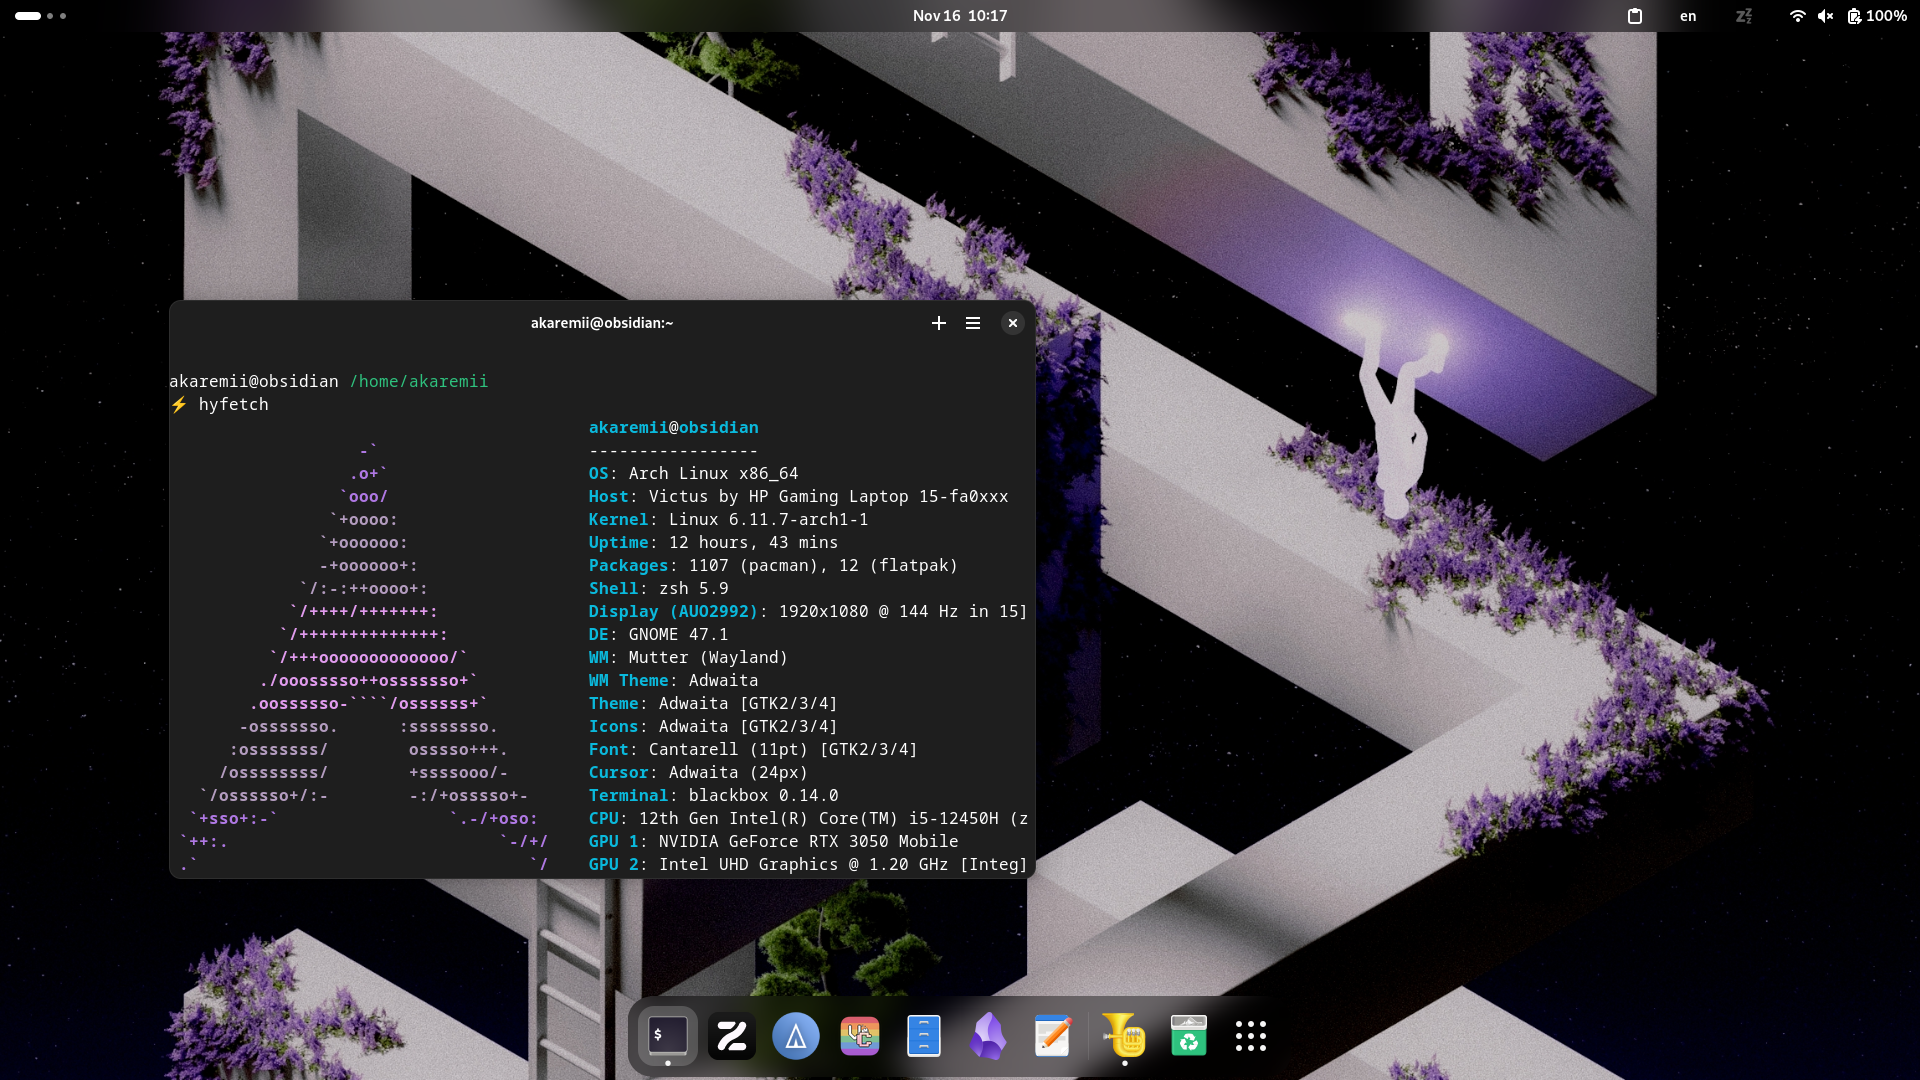Viewport: 1920px width, 1080px height.
Task: Open the Text Editor pencil icon
Action: tap(1052, 1036)
